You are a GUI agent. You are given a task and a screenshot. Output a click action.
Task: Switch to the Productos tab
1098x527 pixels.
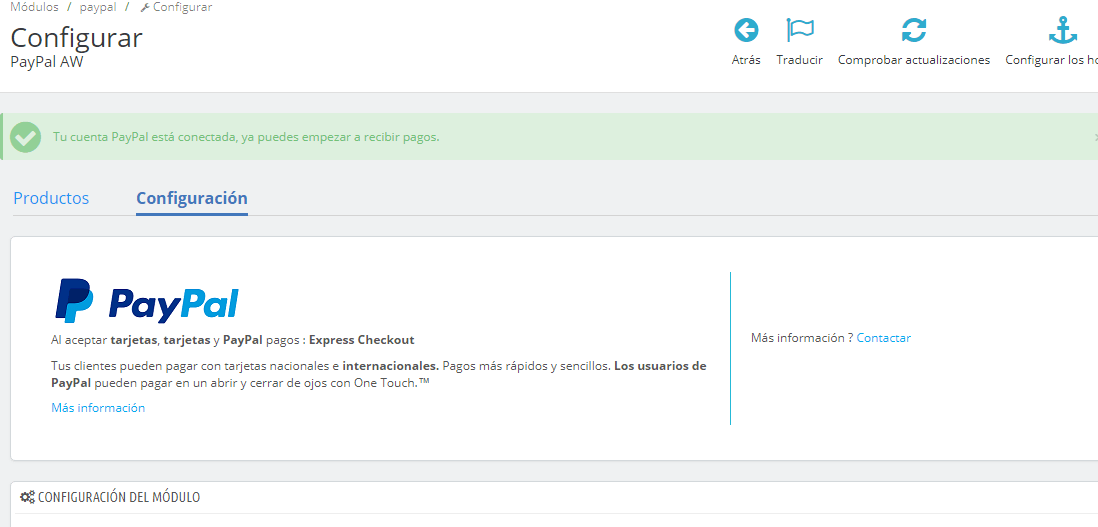tap(51, 198)
